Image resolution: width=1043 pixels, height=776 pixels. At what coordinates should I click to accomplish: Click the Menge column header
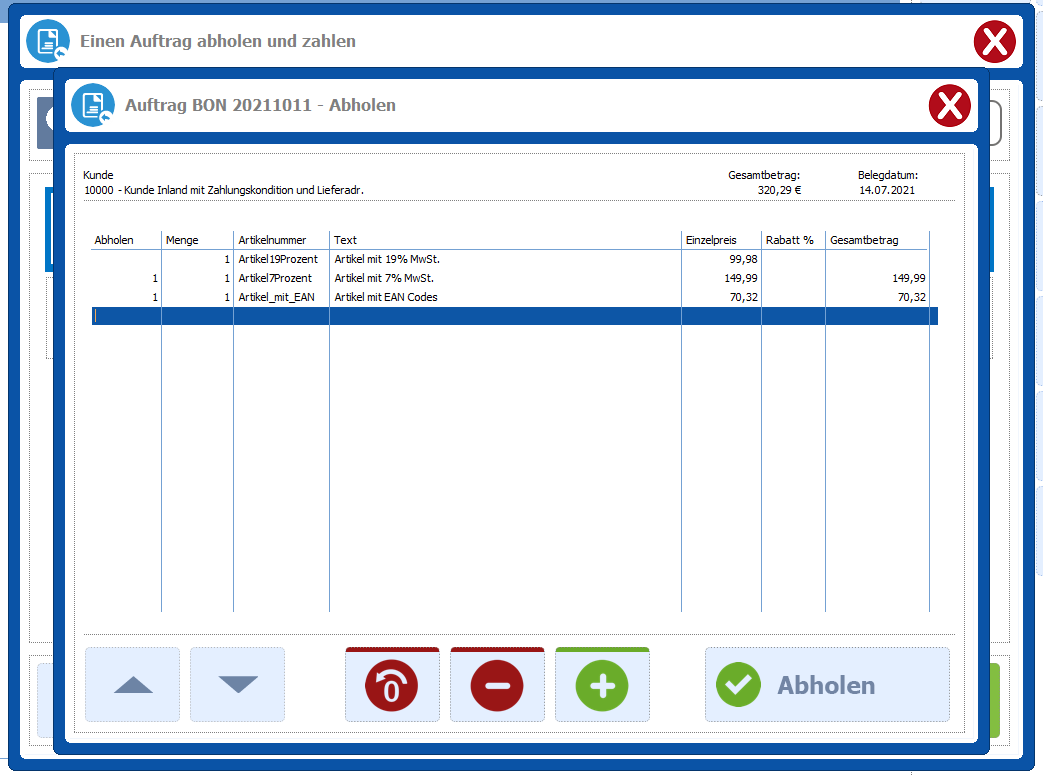point(183,240)
